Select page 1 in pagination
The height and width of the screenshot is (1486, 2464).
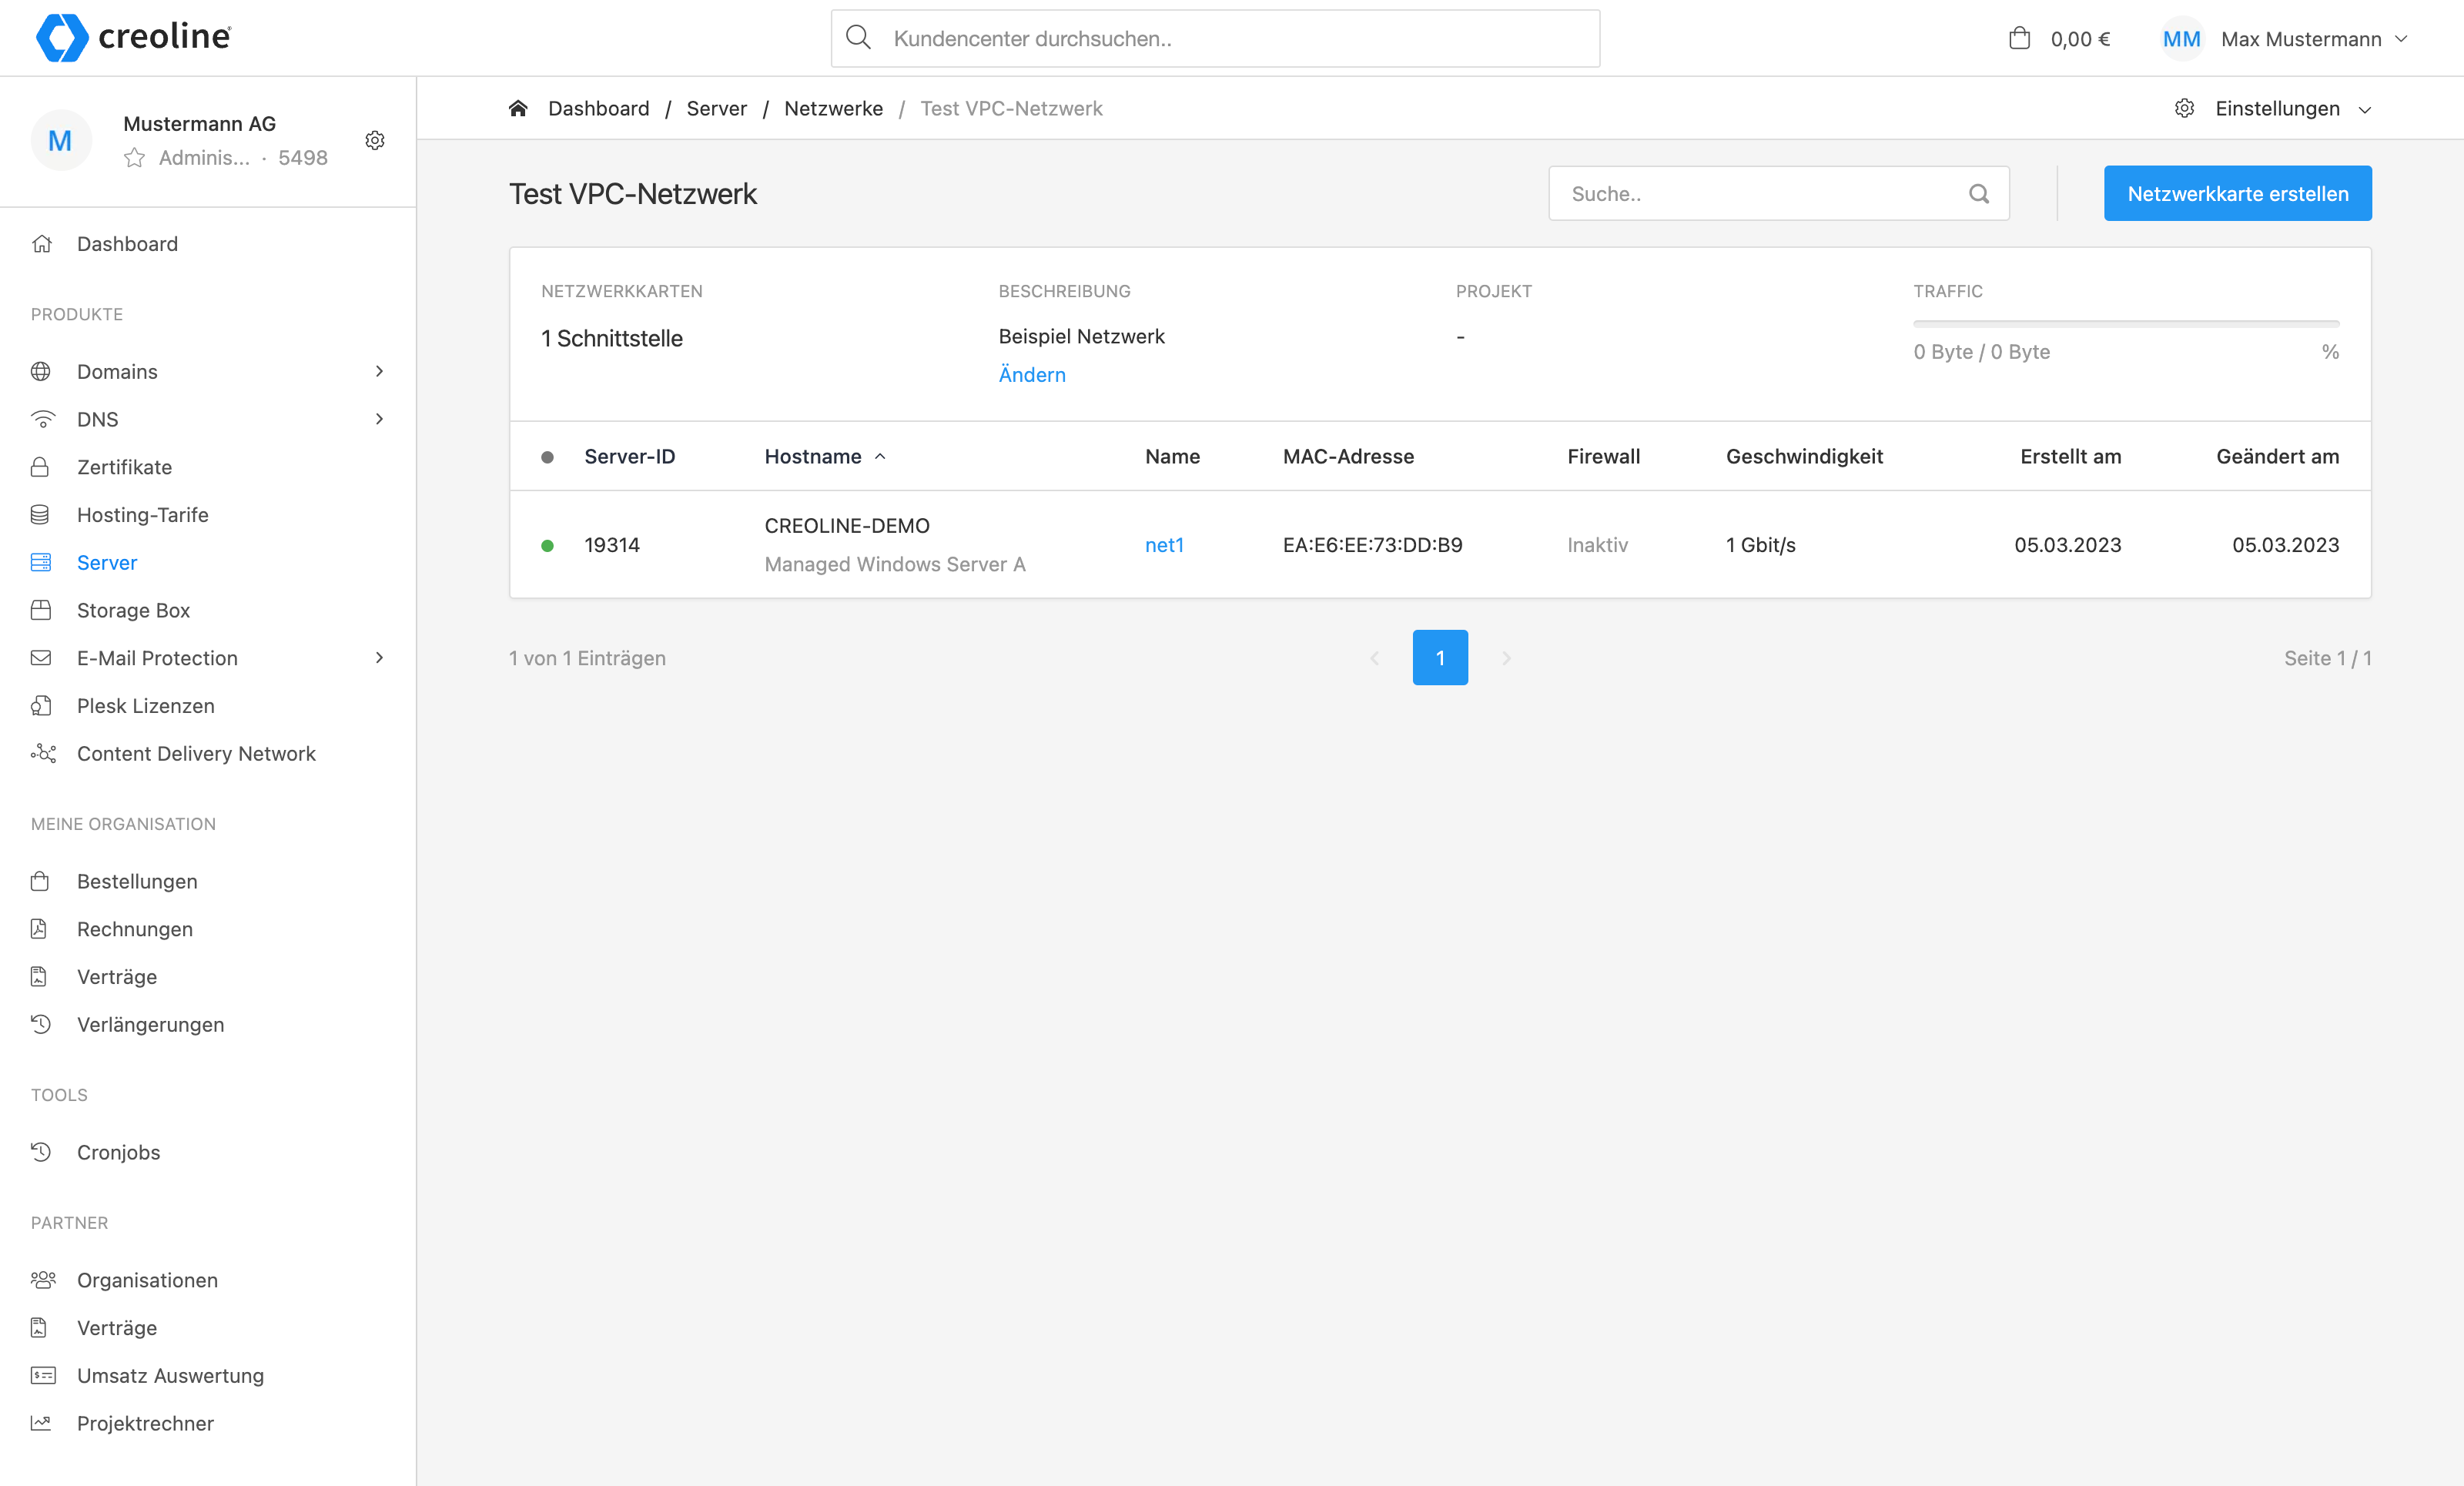(x=1440, y=658)
